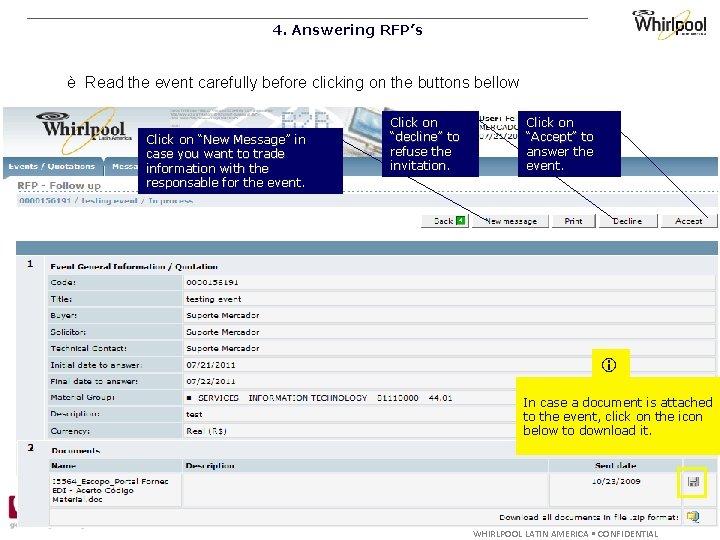Open the New message button
Image resolution: width=720 pixels, height=540 pixels.
pos(510,221)
